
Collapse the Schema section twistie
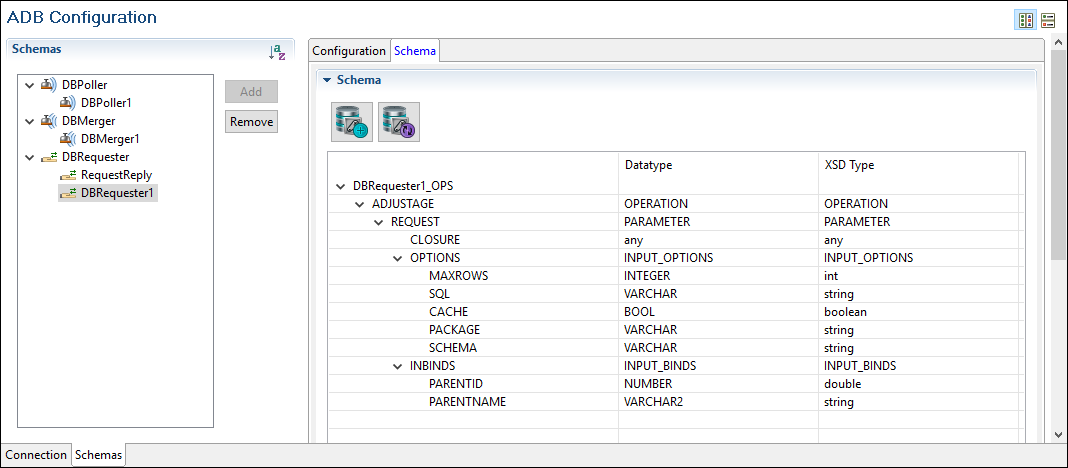[x=326, y=80]
